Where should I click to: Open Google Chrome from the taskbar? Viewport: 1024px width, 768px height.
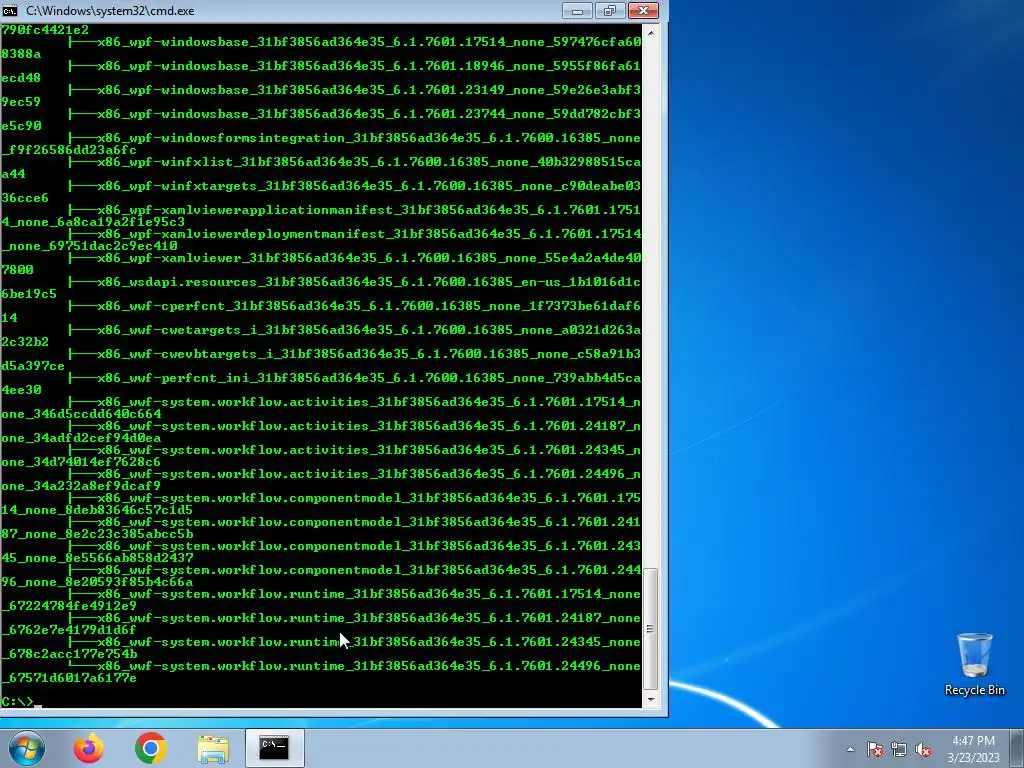pos(151,748)
